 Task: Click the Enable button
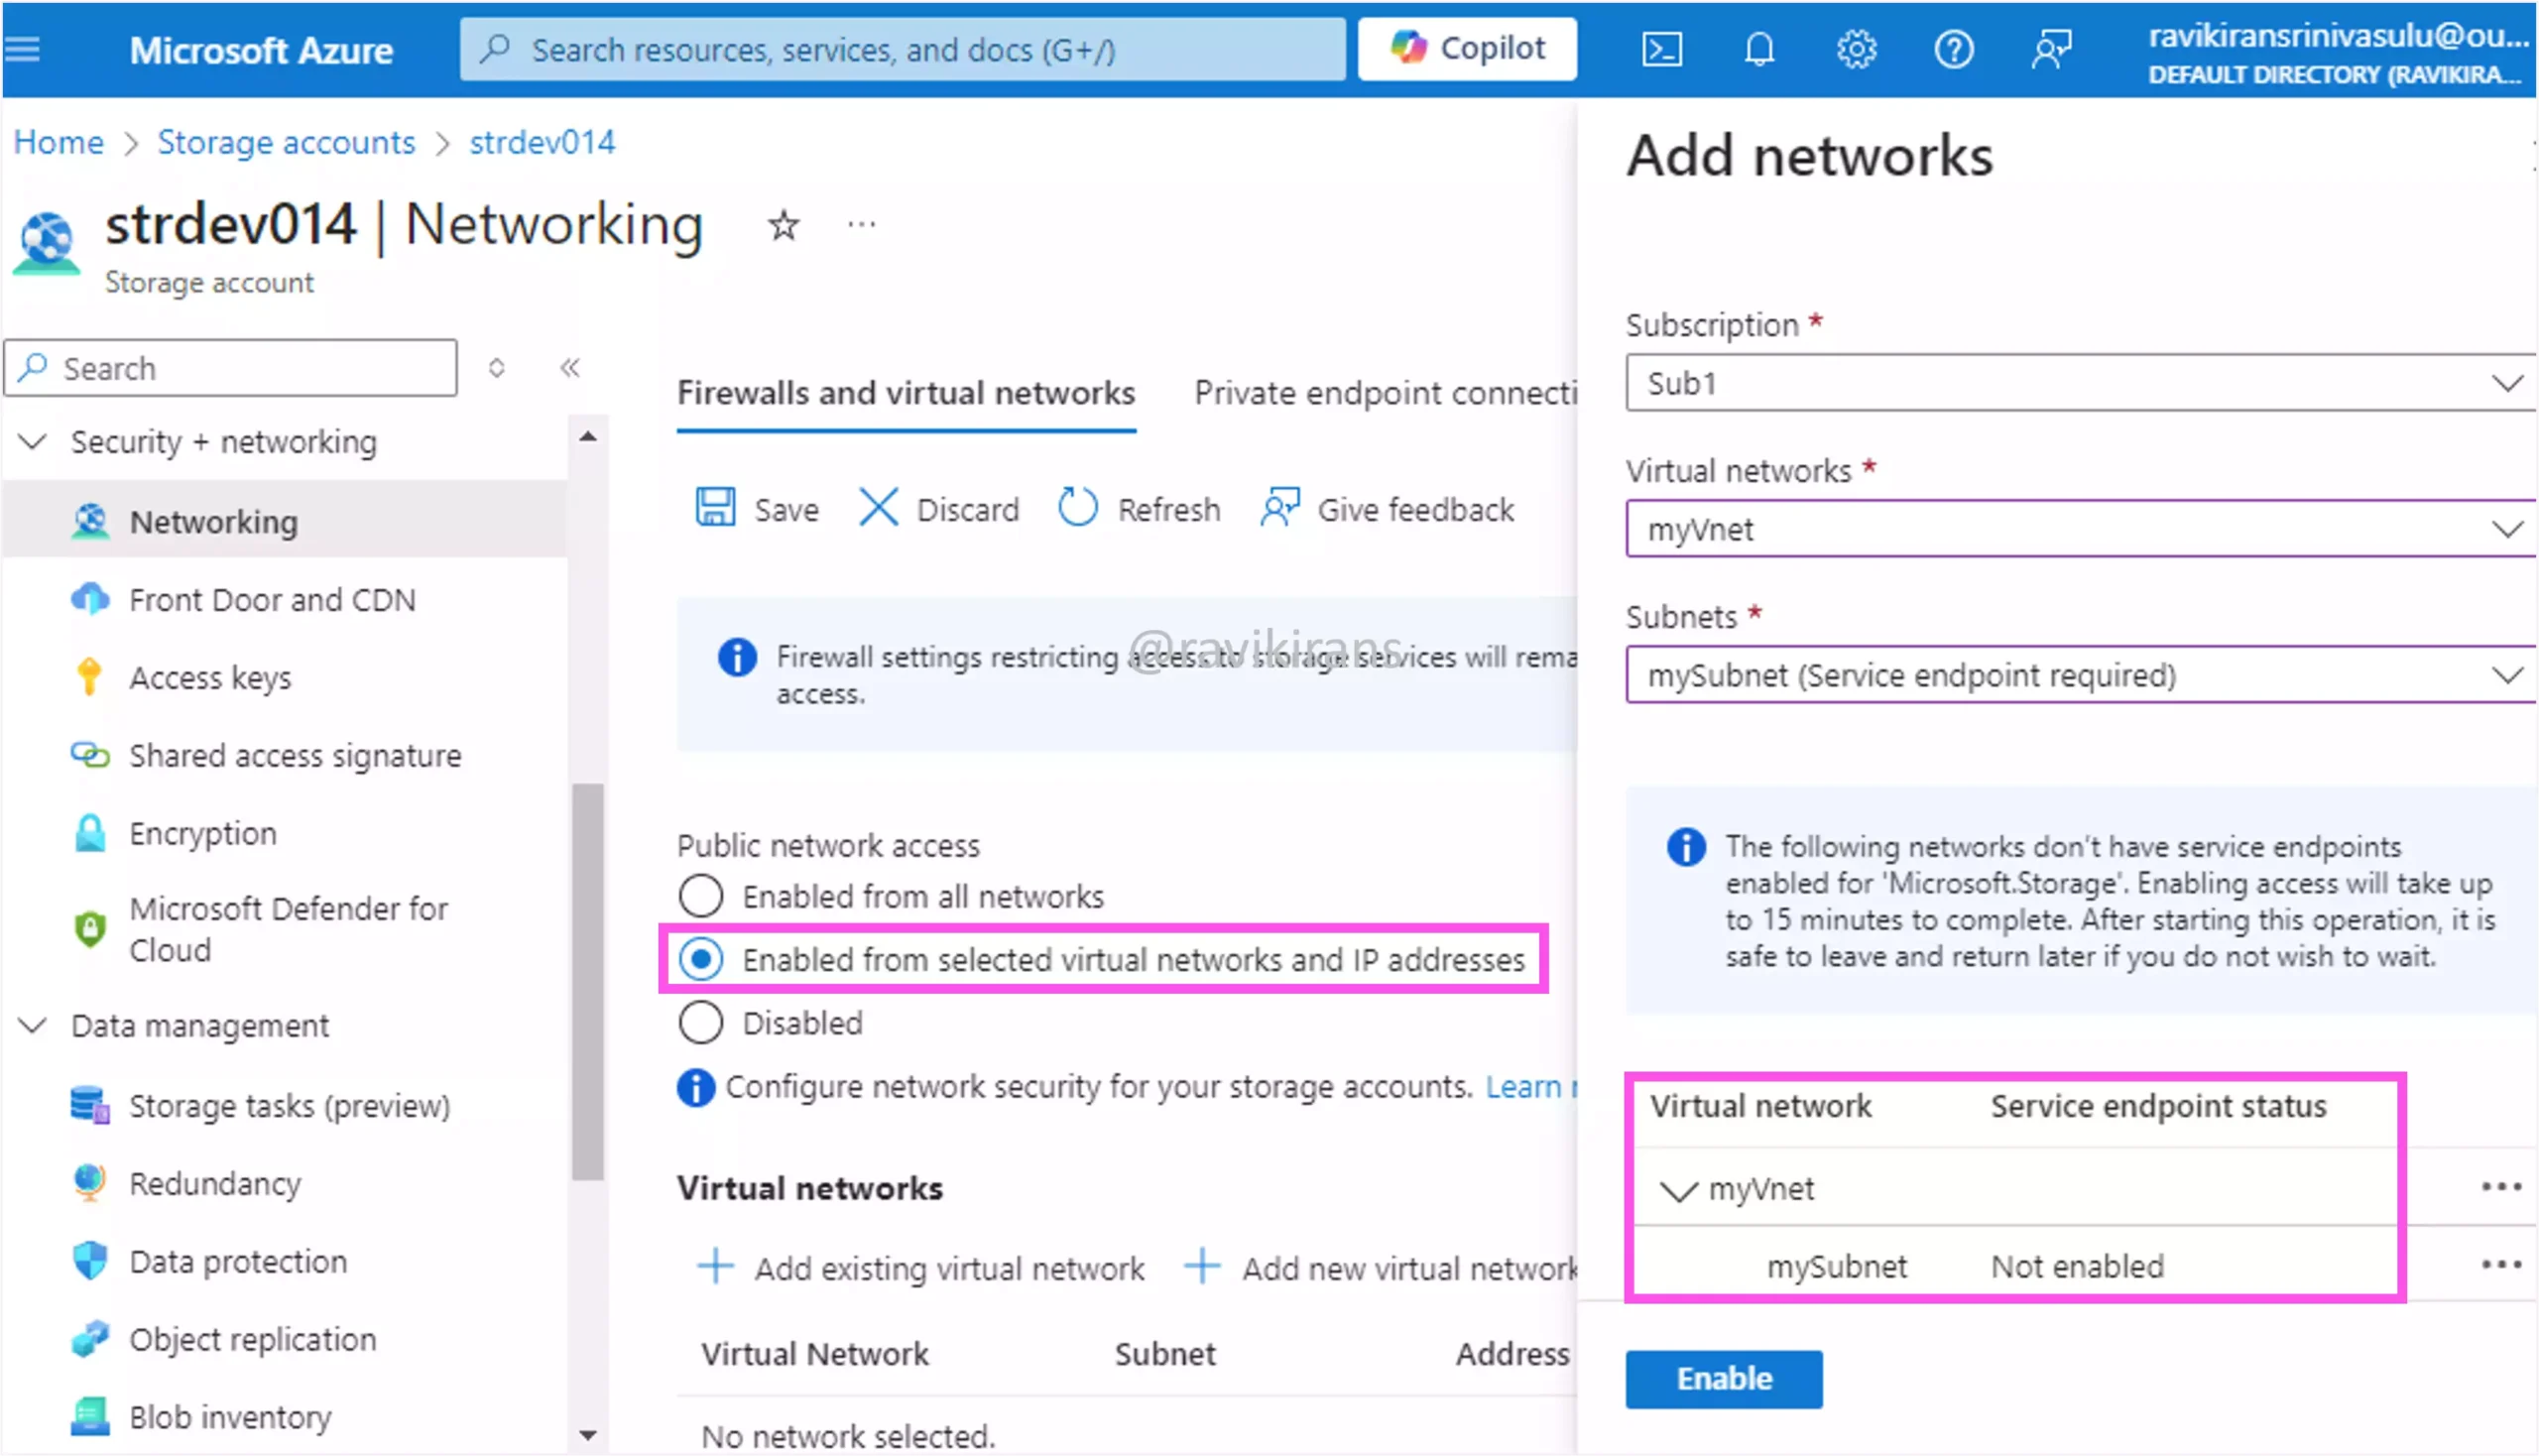(x=1724, y=1379)
